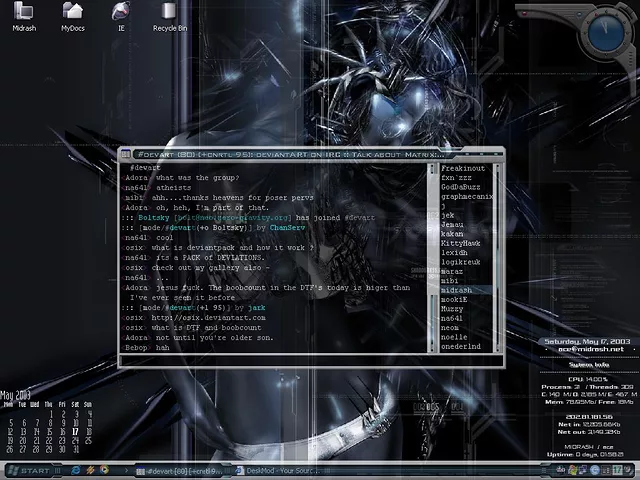Image resolution: width=640 pixels, height=480 pixels.
Task: Select user logikreuk in nick list
Action: pos(460,262)
